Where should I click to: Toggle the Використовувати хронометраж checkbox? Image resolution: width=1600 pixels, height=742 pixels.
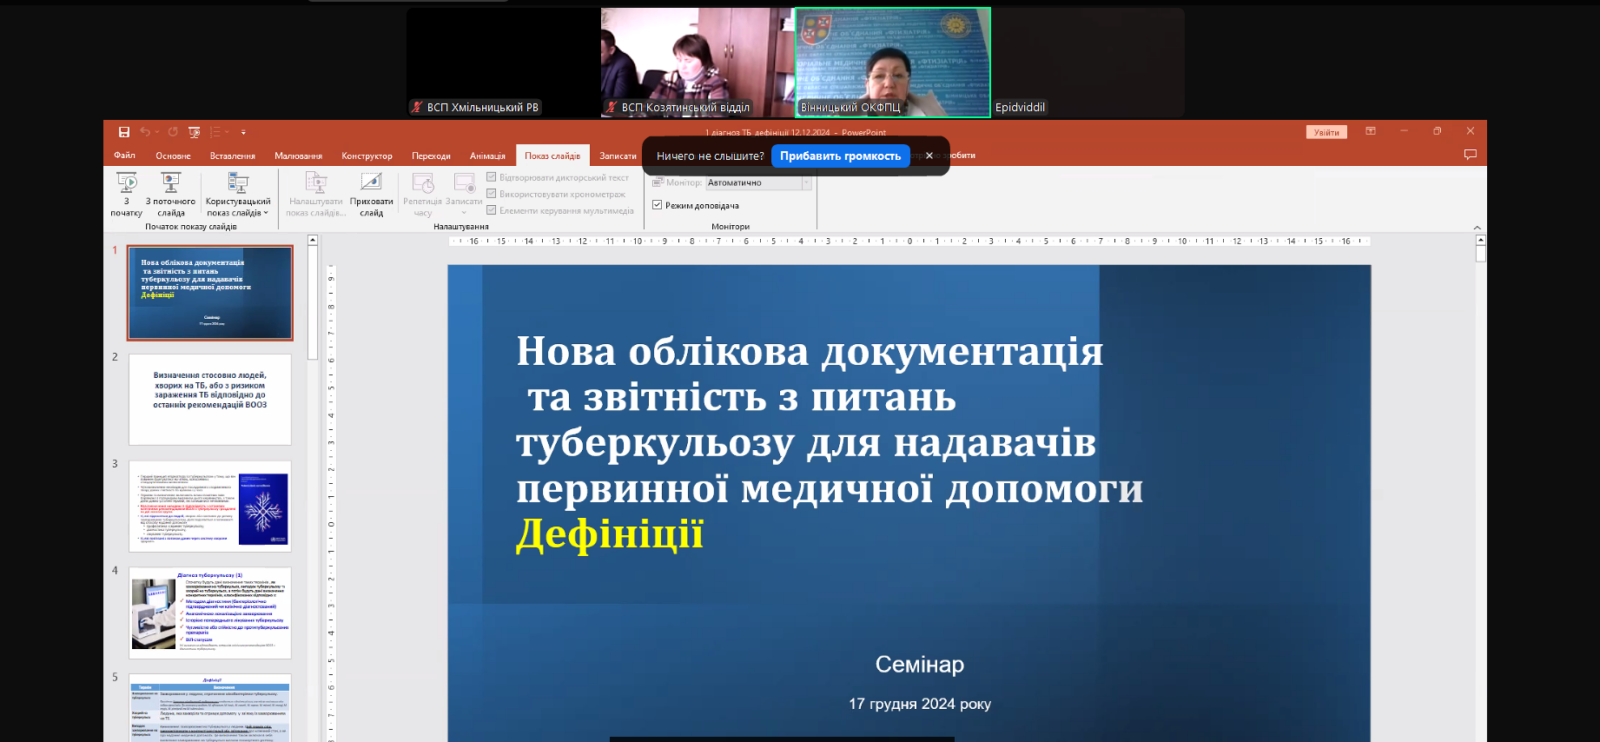(491, 194)
